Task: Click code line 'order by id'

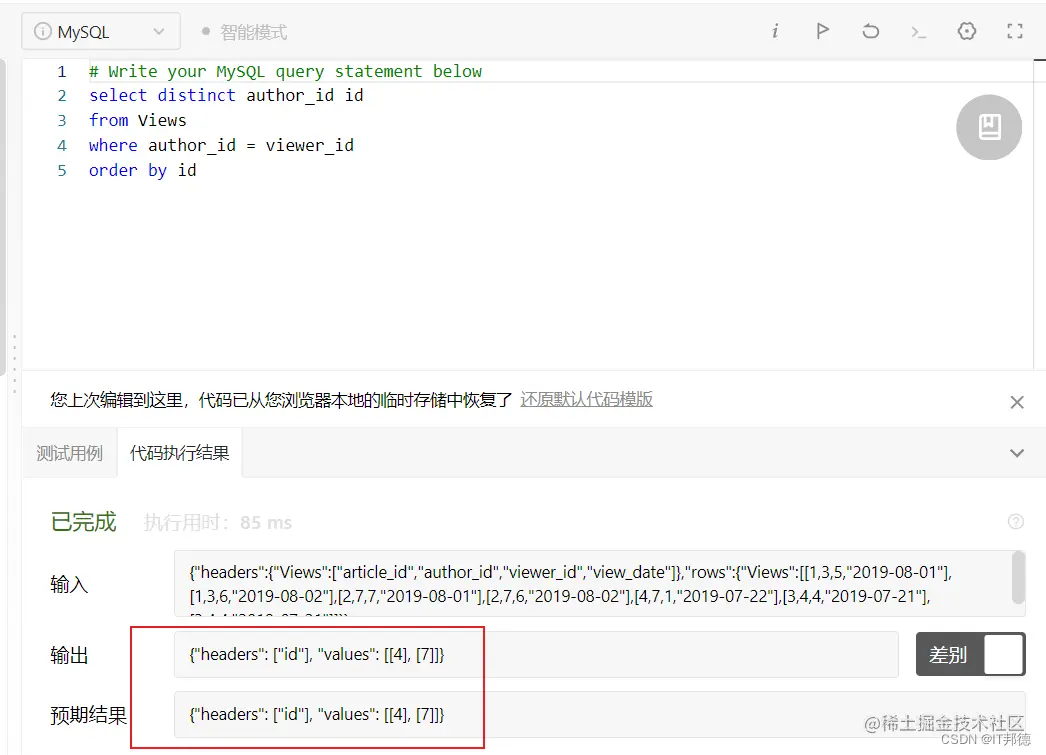Action: point(143,170)
